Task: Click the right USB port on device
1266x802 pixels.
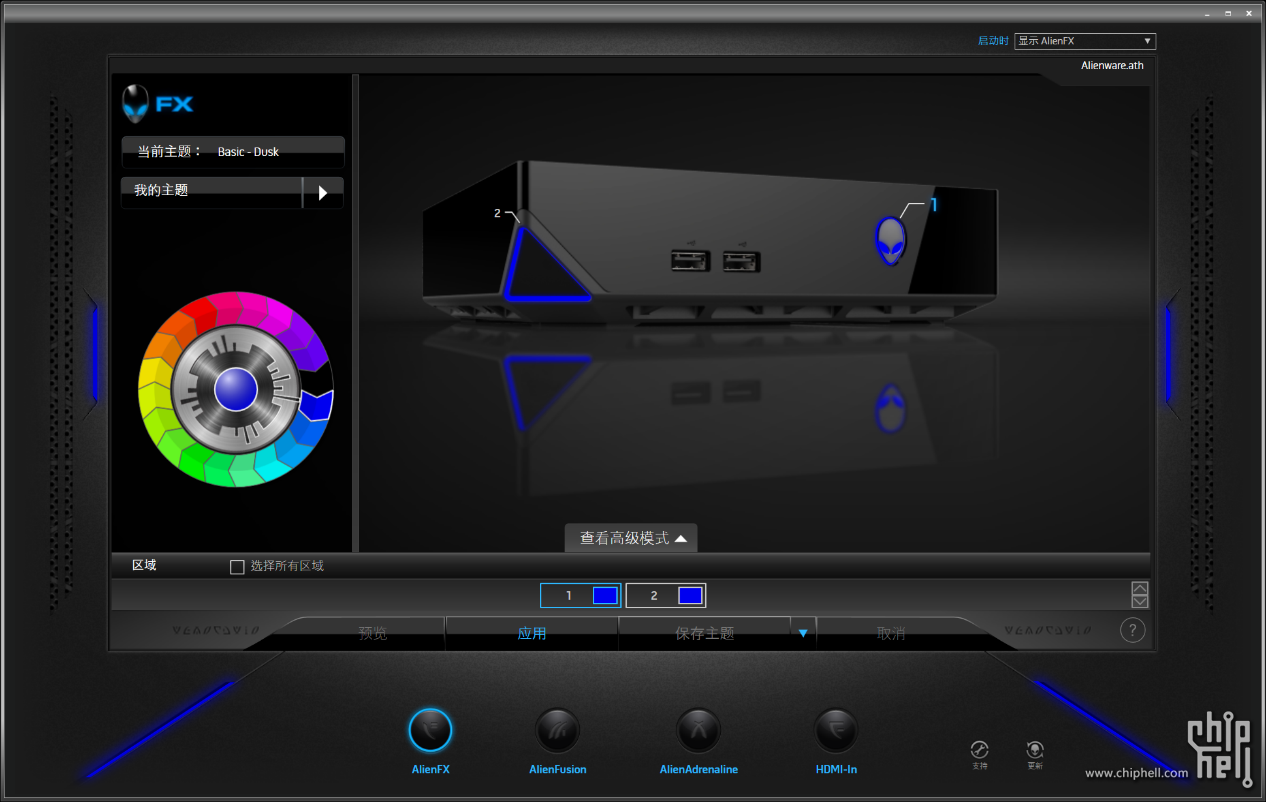Action: (x=741, y=263)
